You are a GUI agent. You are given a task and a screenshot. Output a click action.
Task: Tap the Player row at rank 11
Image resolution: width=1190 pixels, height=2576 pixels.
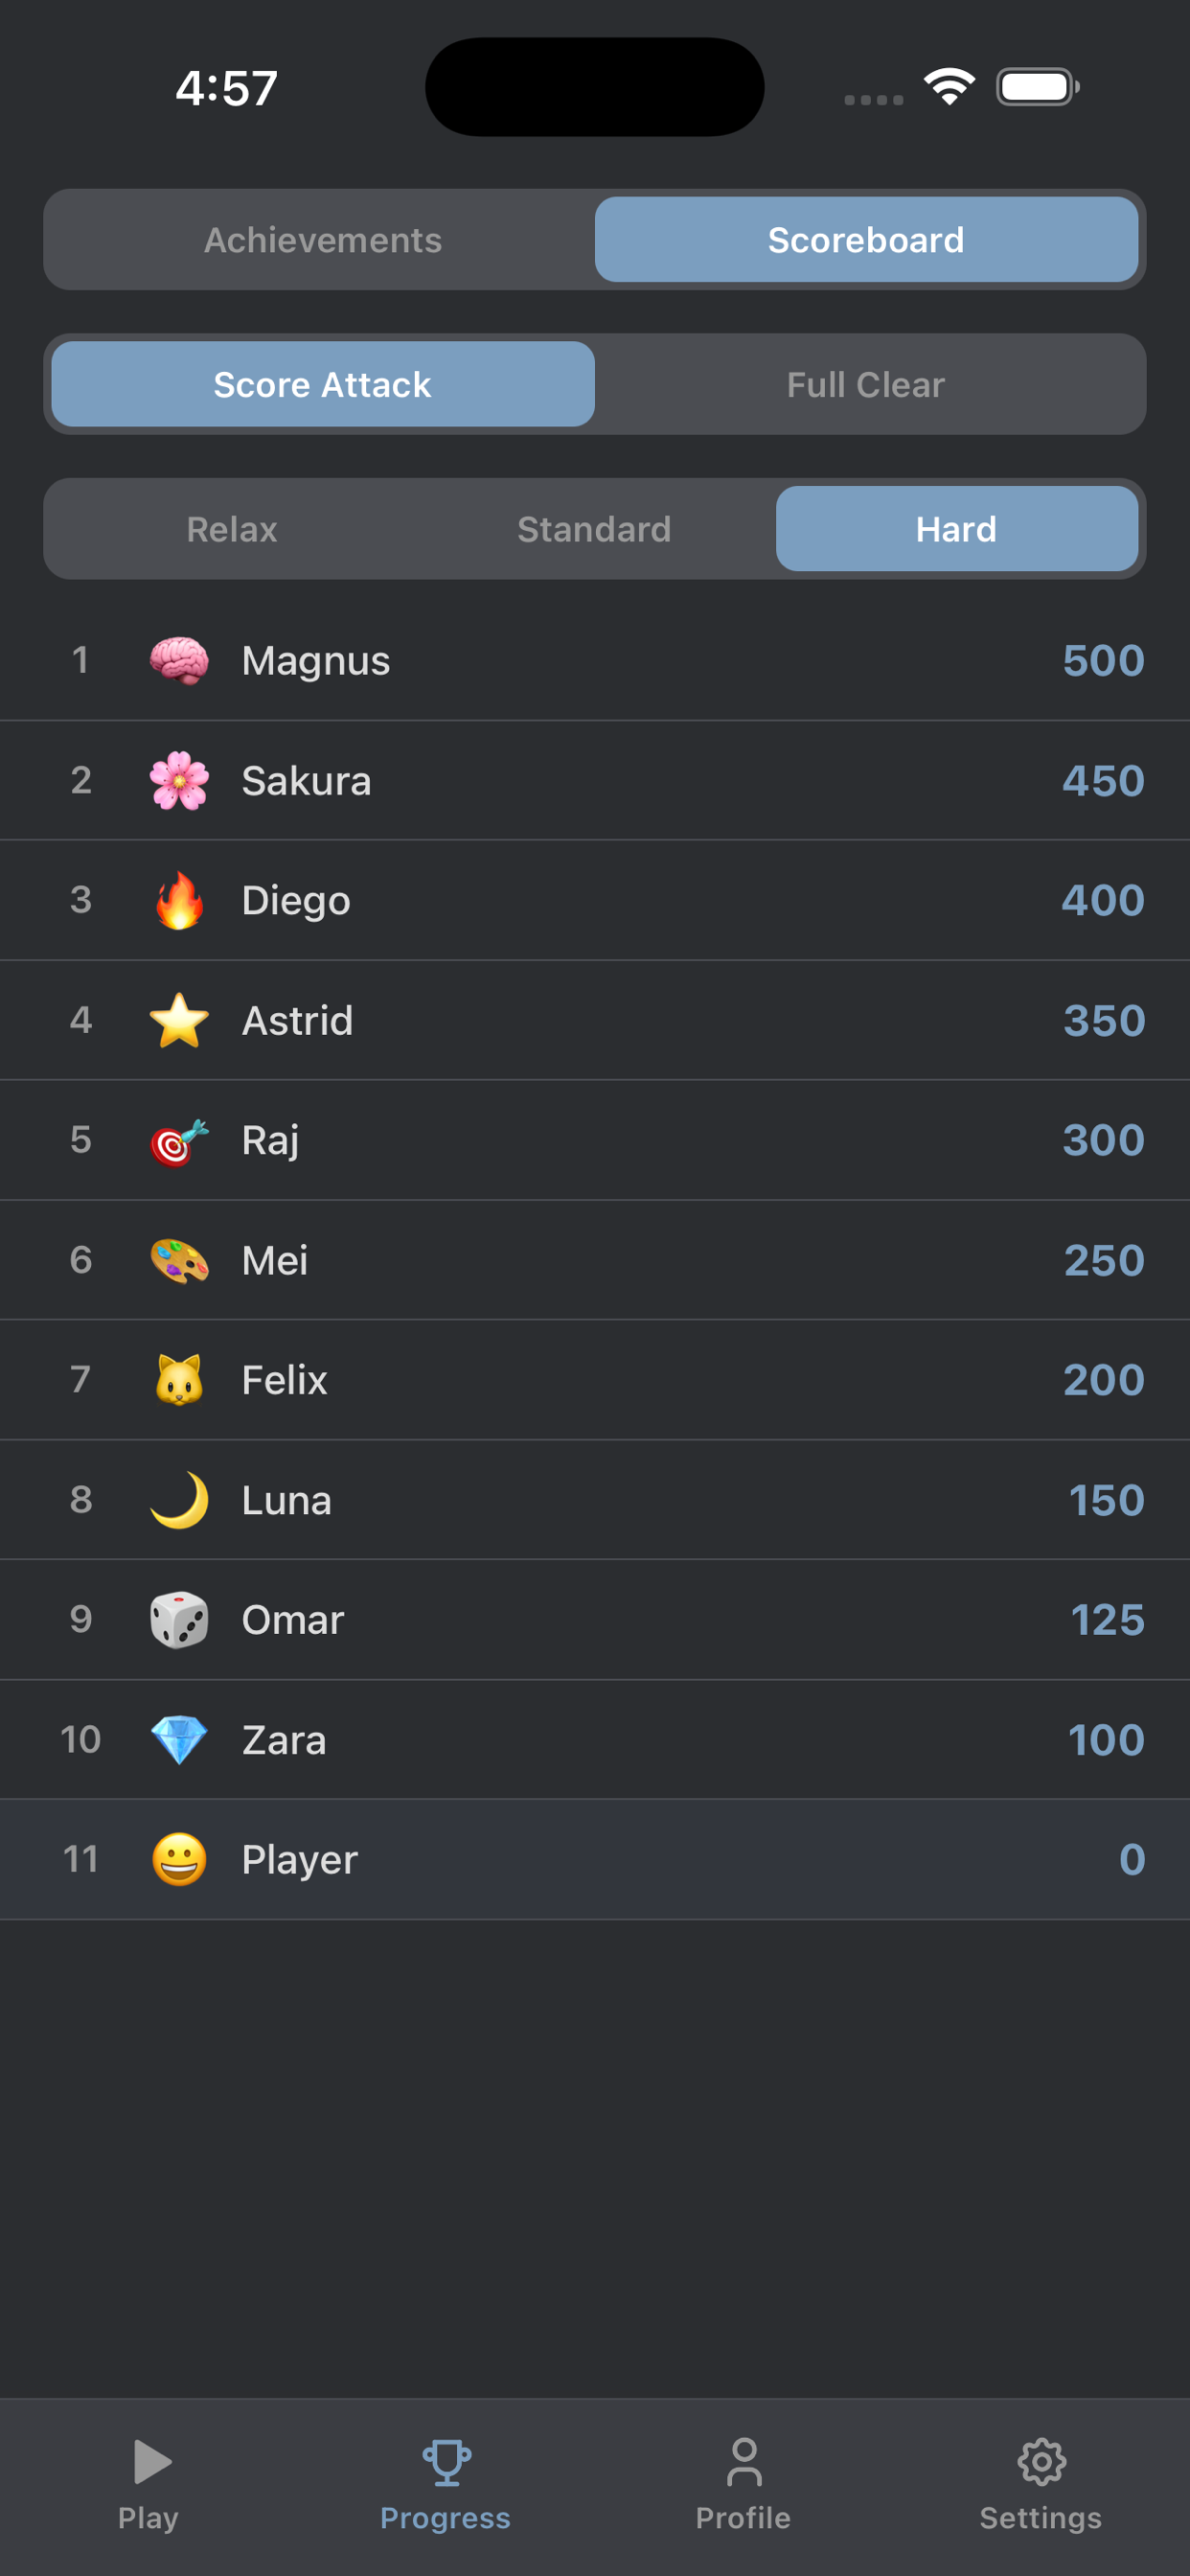pos(595,1860)
